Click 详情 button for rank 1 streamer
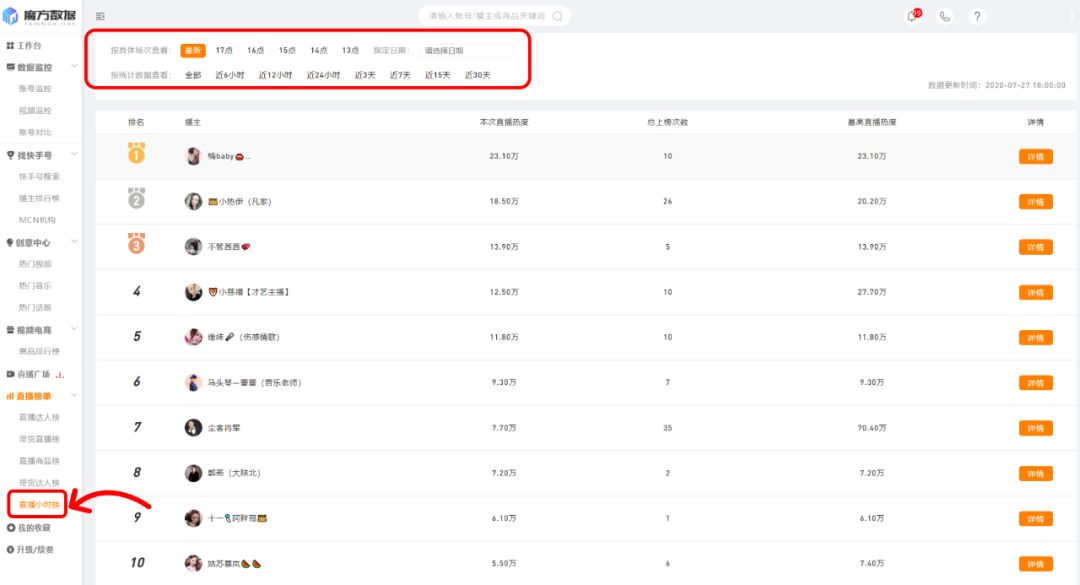Screen dimensions: 1080x585 tap(1035, 156)
